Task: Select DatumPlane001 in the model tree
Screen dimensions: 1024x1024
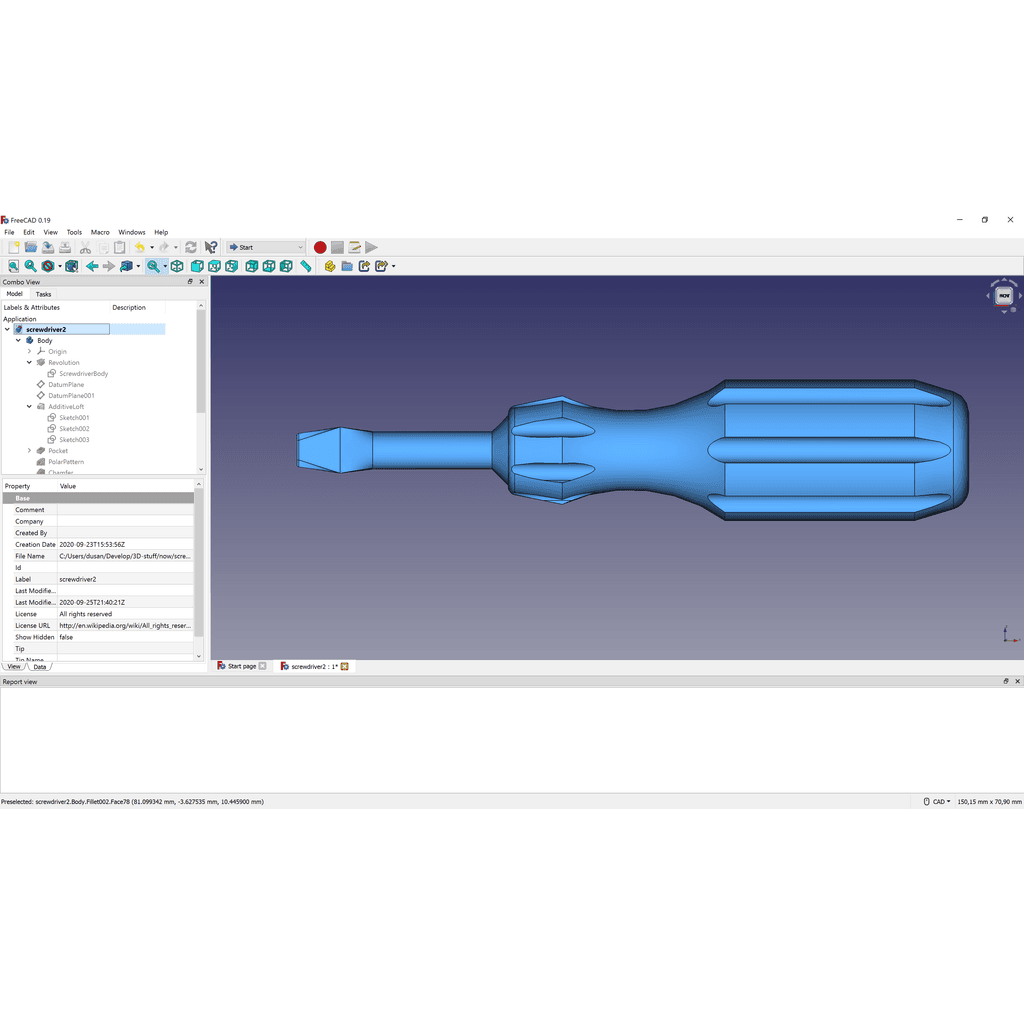Action: [71, 396]
